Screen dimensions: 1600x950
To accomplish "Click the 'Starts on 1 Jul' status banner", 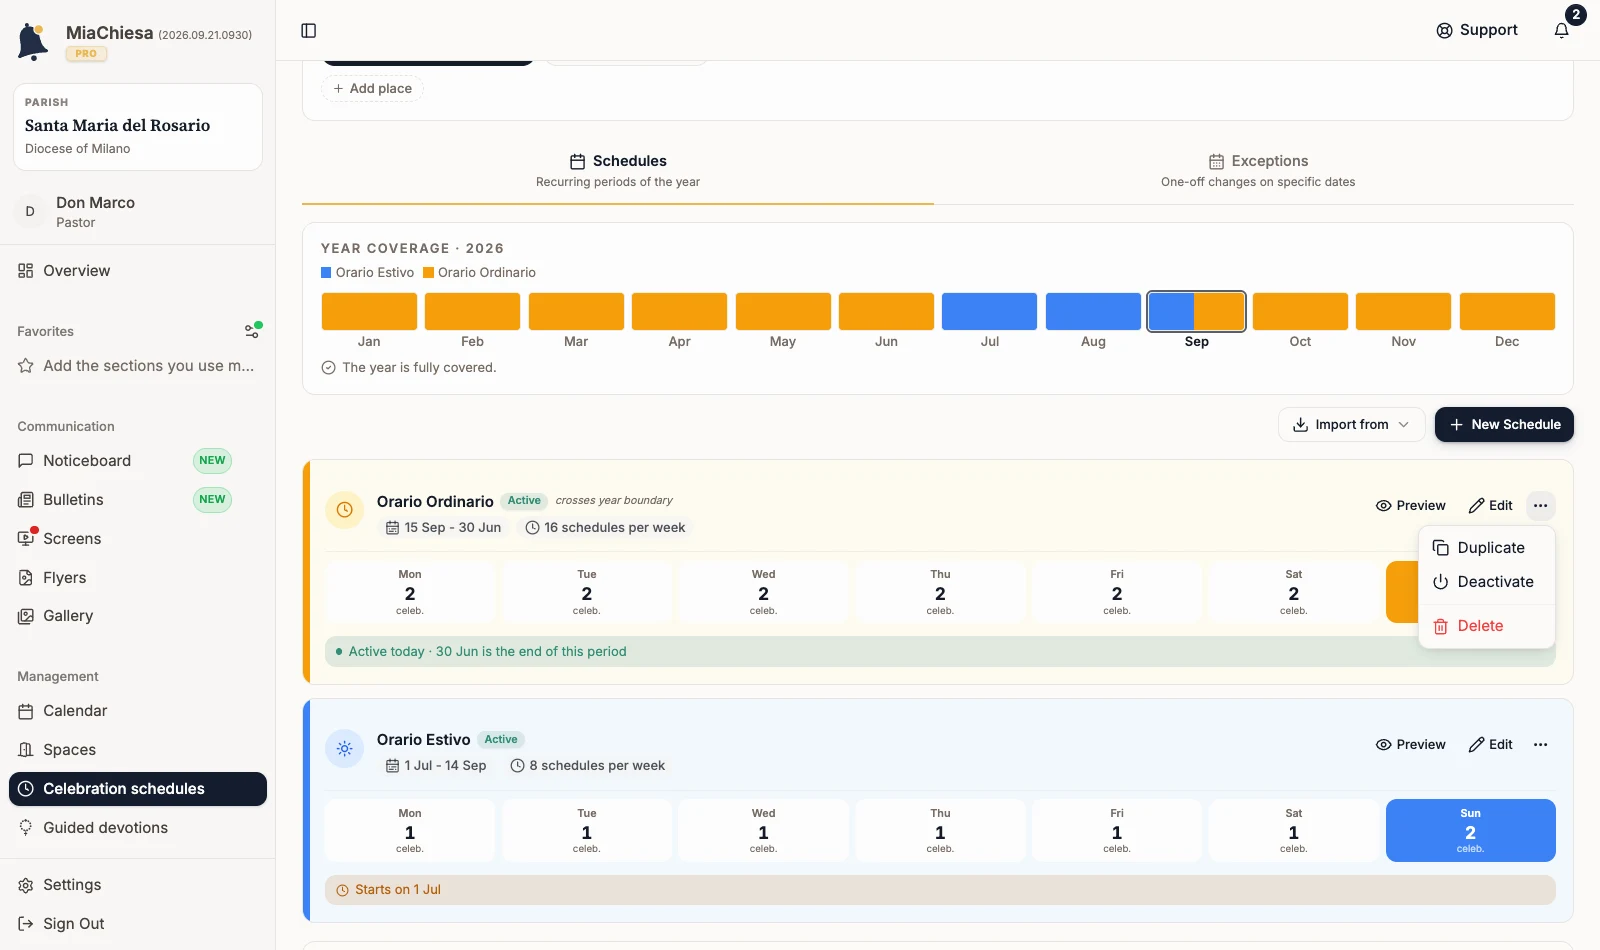I will click(940, 890).
